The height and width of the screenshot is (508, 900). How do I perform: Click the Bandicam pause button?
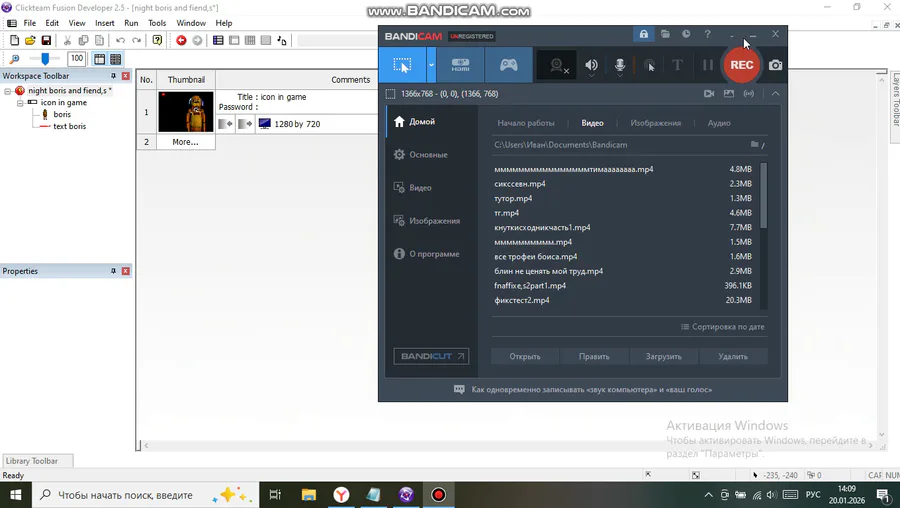[x=708, y=65]
